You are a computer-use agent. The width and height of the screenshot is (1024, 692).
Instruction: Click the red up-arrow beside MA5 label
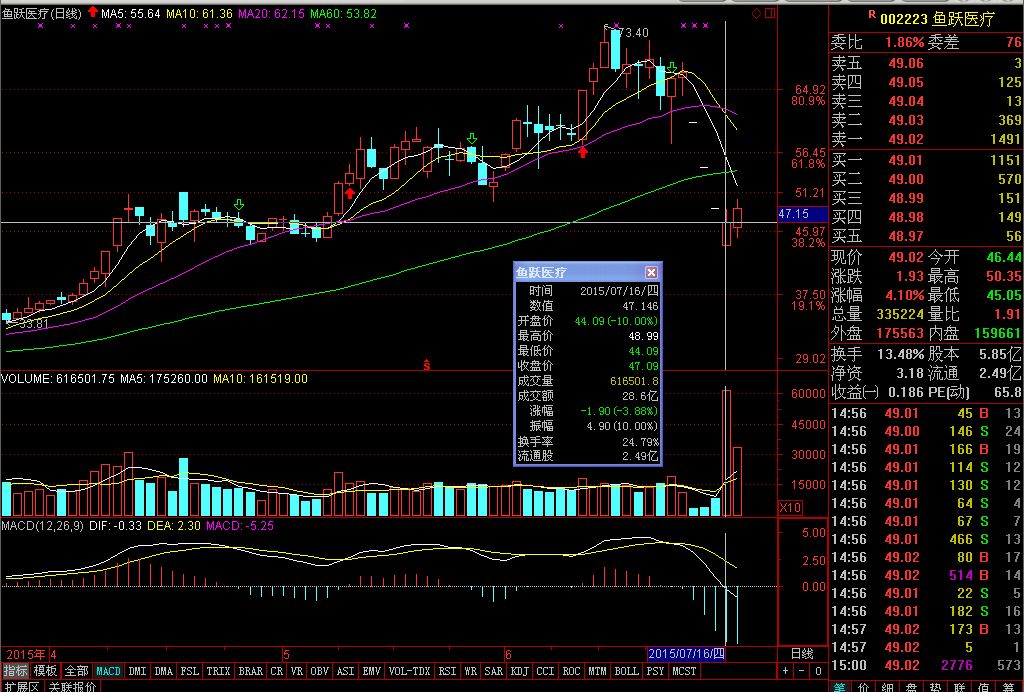point(93,12)
